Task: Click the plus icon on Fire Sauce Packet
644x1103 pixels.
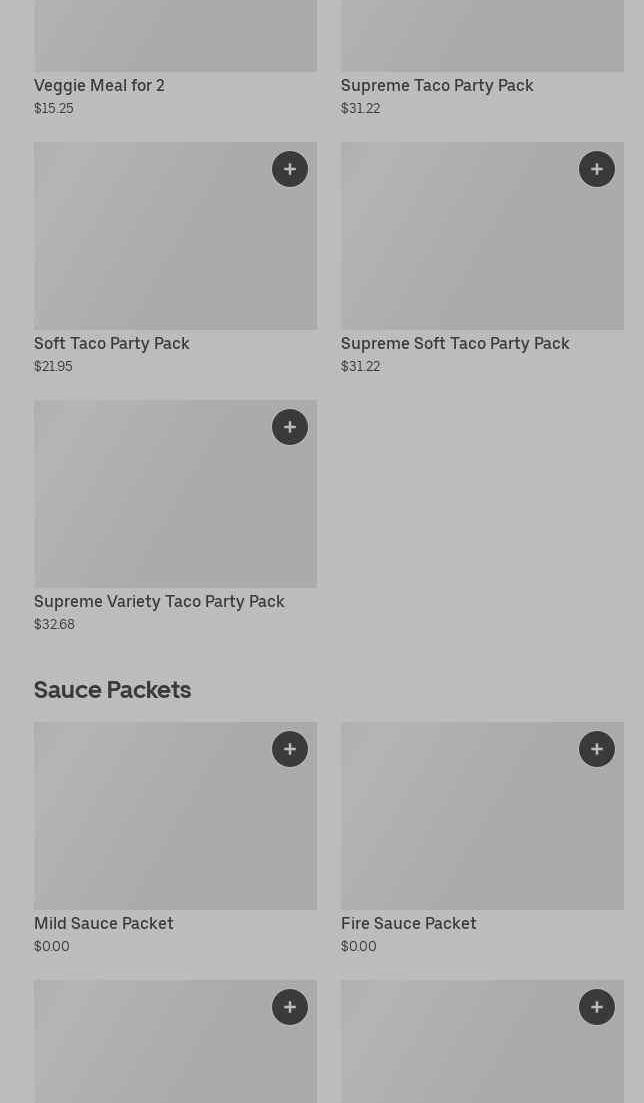Action: click(x=596, y=749)
